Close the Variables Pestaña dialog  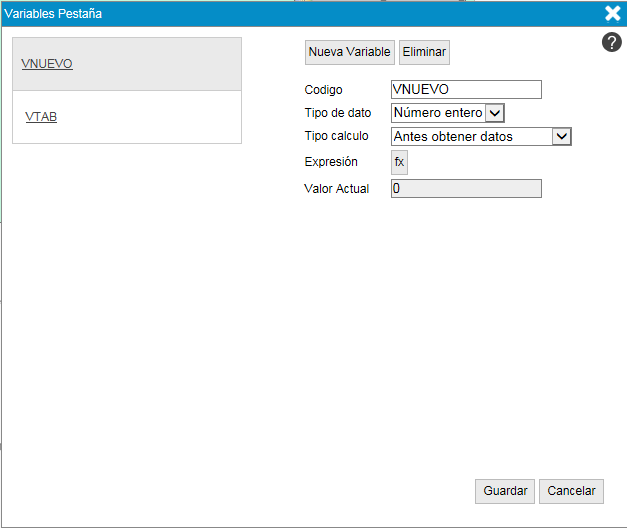613,13
